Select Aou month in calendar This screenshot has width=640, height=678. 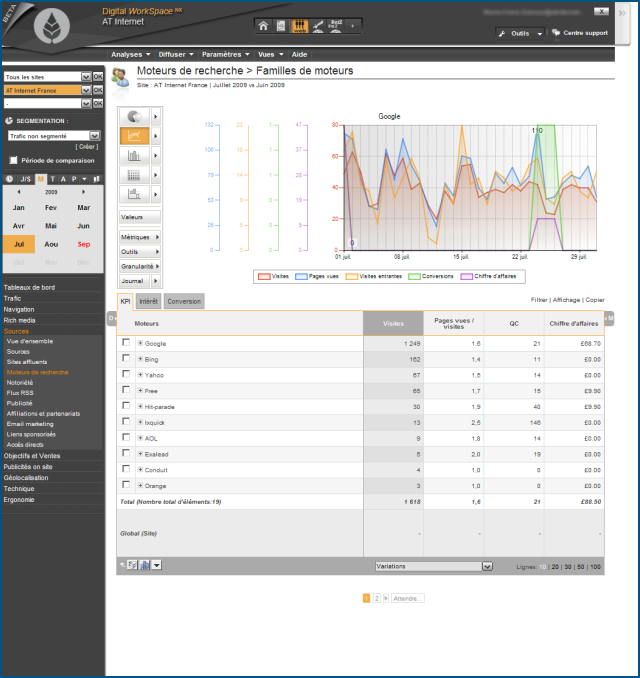(x=51, y=244)
